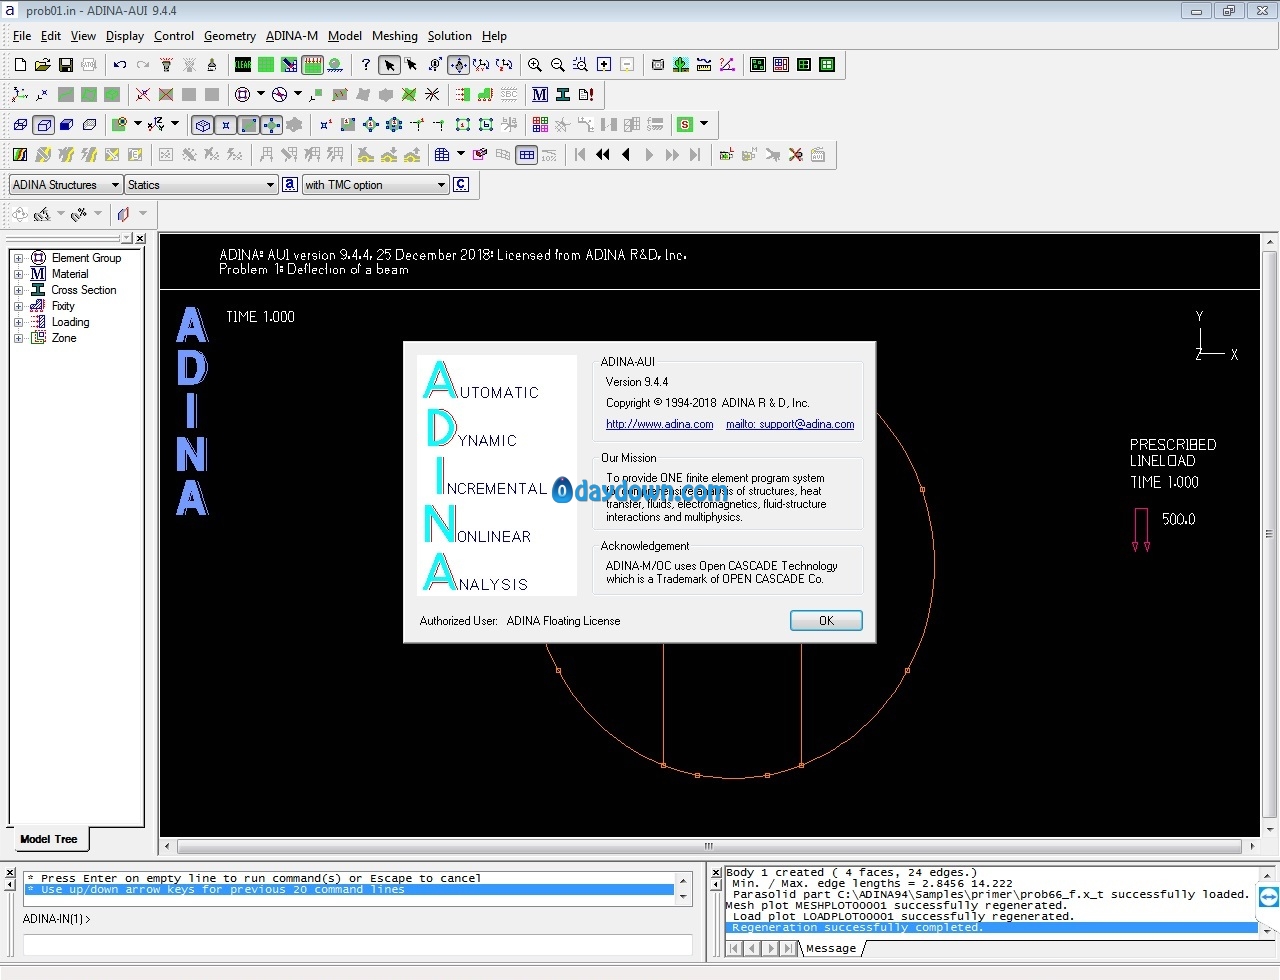Click the graphics window vertical scrollbar
Image resolution: width=1280 pixels, height=980 pixels.
point(1270,535)
